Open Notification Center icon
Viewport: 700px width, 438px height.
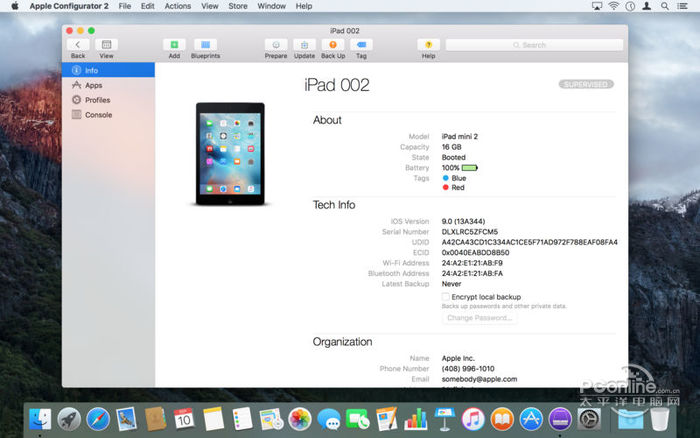(x=682, y=6)
